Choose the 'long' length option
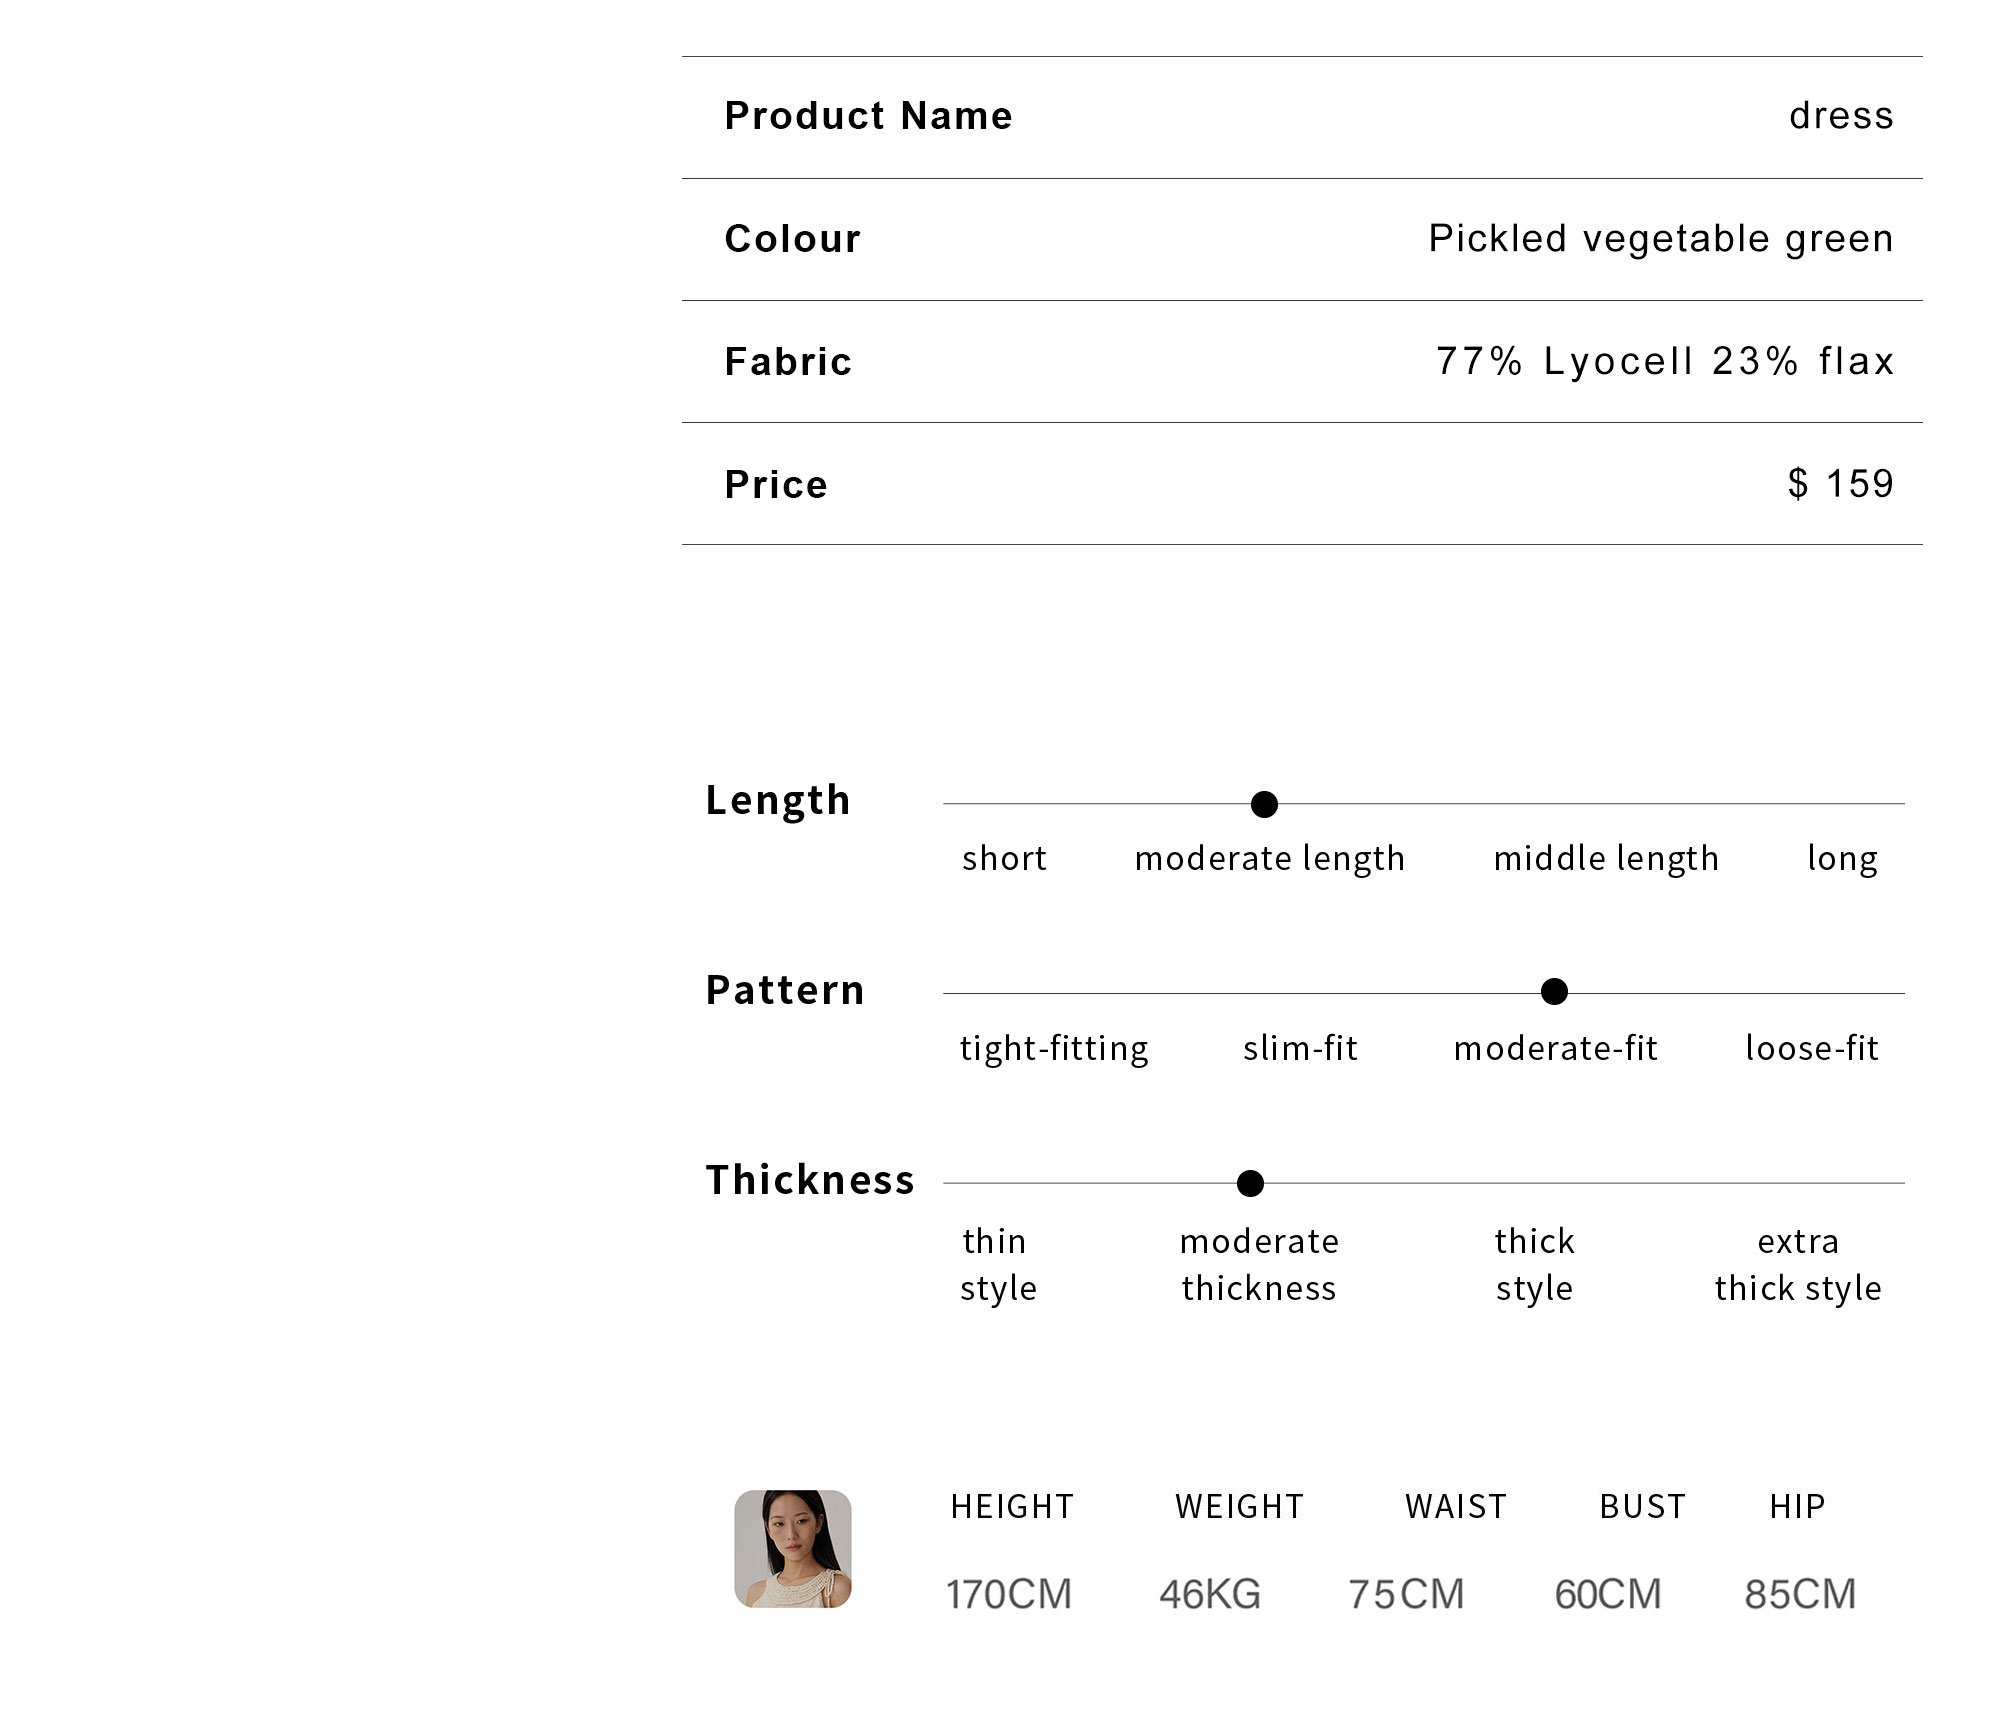The height and width of the screenshot is (1732, 2000). (x=1842, y=859)
